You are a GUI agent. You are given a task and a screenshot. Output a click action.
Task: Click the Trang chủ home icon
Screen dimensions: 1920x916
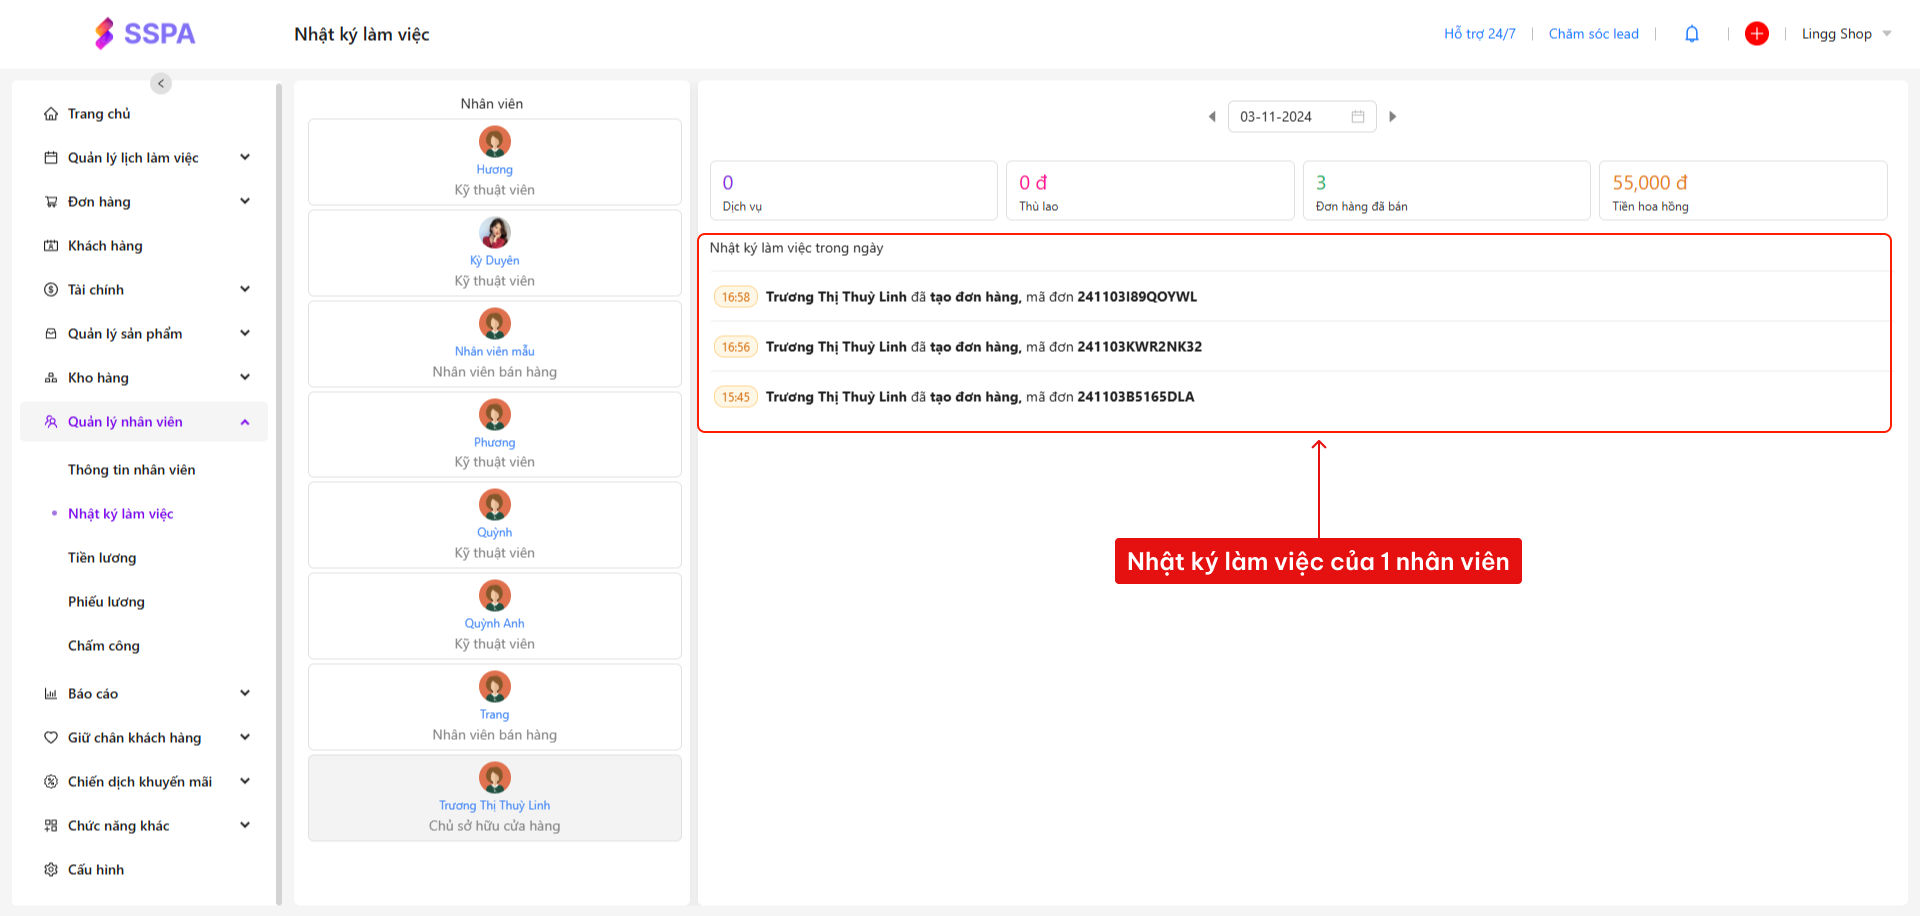coord(51,114)
